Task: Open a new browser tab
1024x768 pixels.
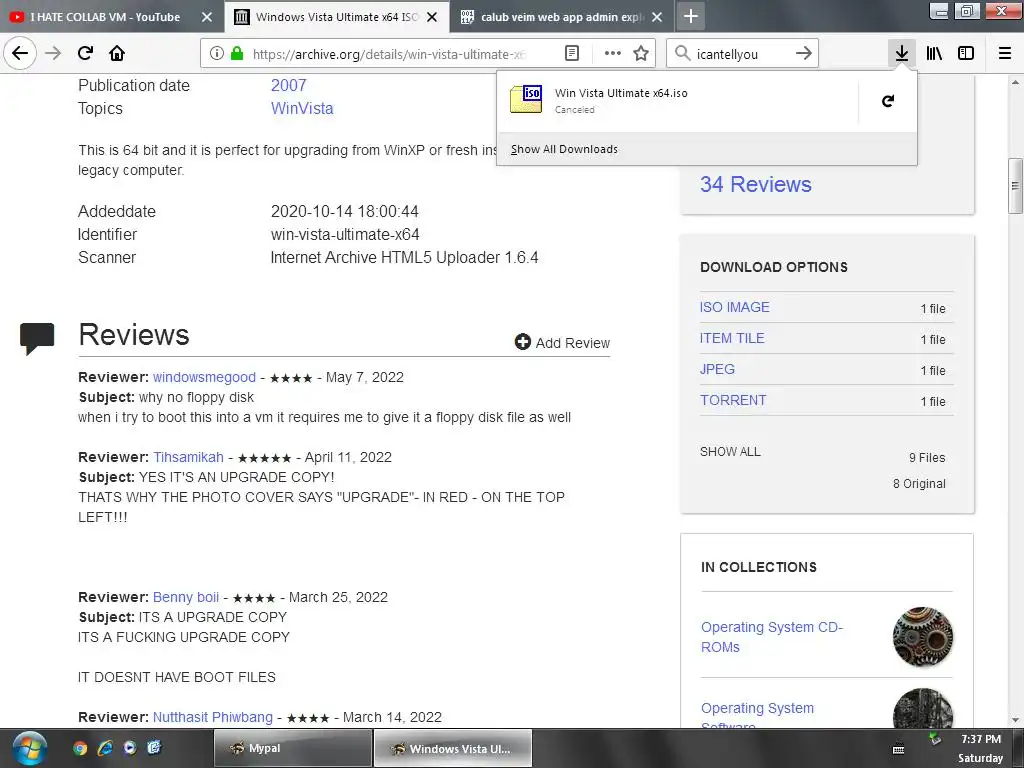Action: click(x=691, y=16)
